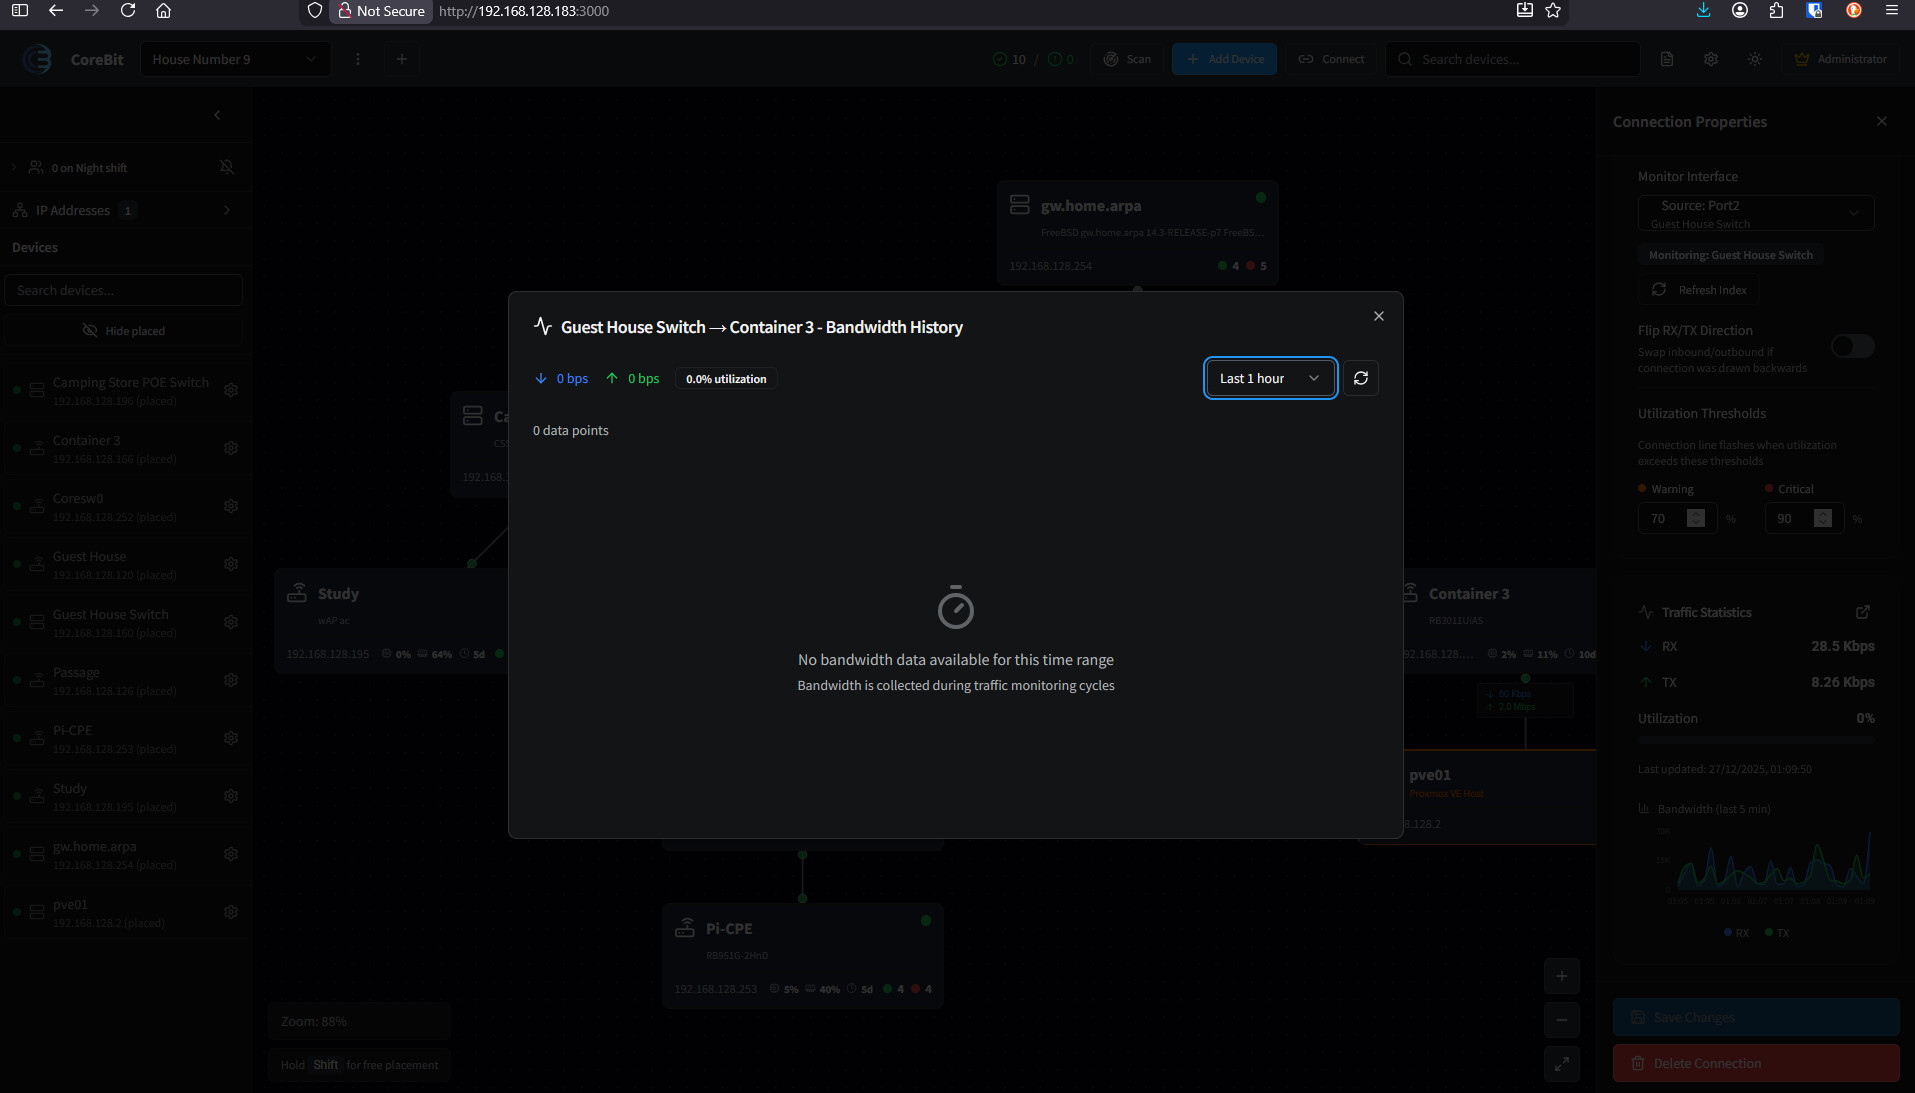Zoom out on the network map
Viewport: 1915px width, 1093px height.
[1562, 1020]
